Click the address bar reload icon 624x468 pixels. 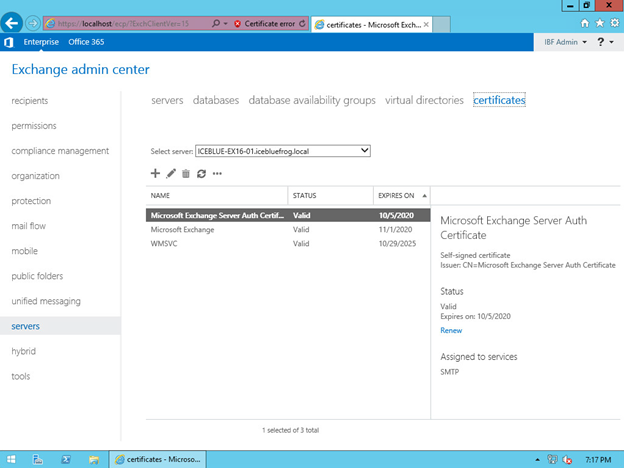point(302,23)
